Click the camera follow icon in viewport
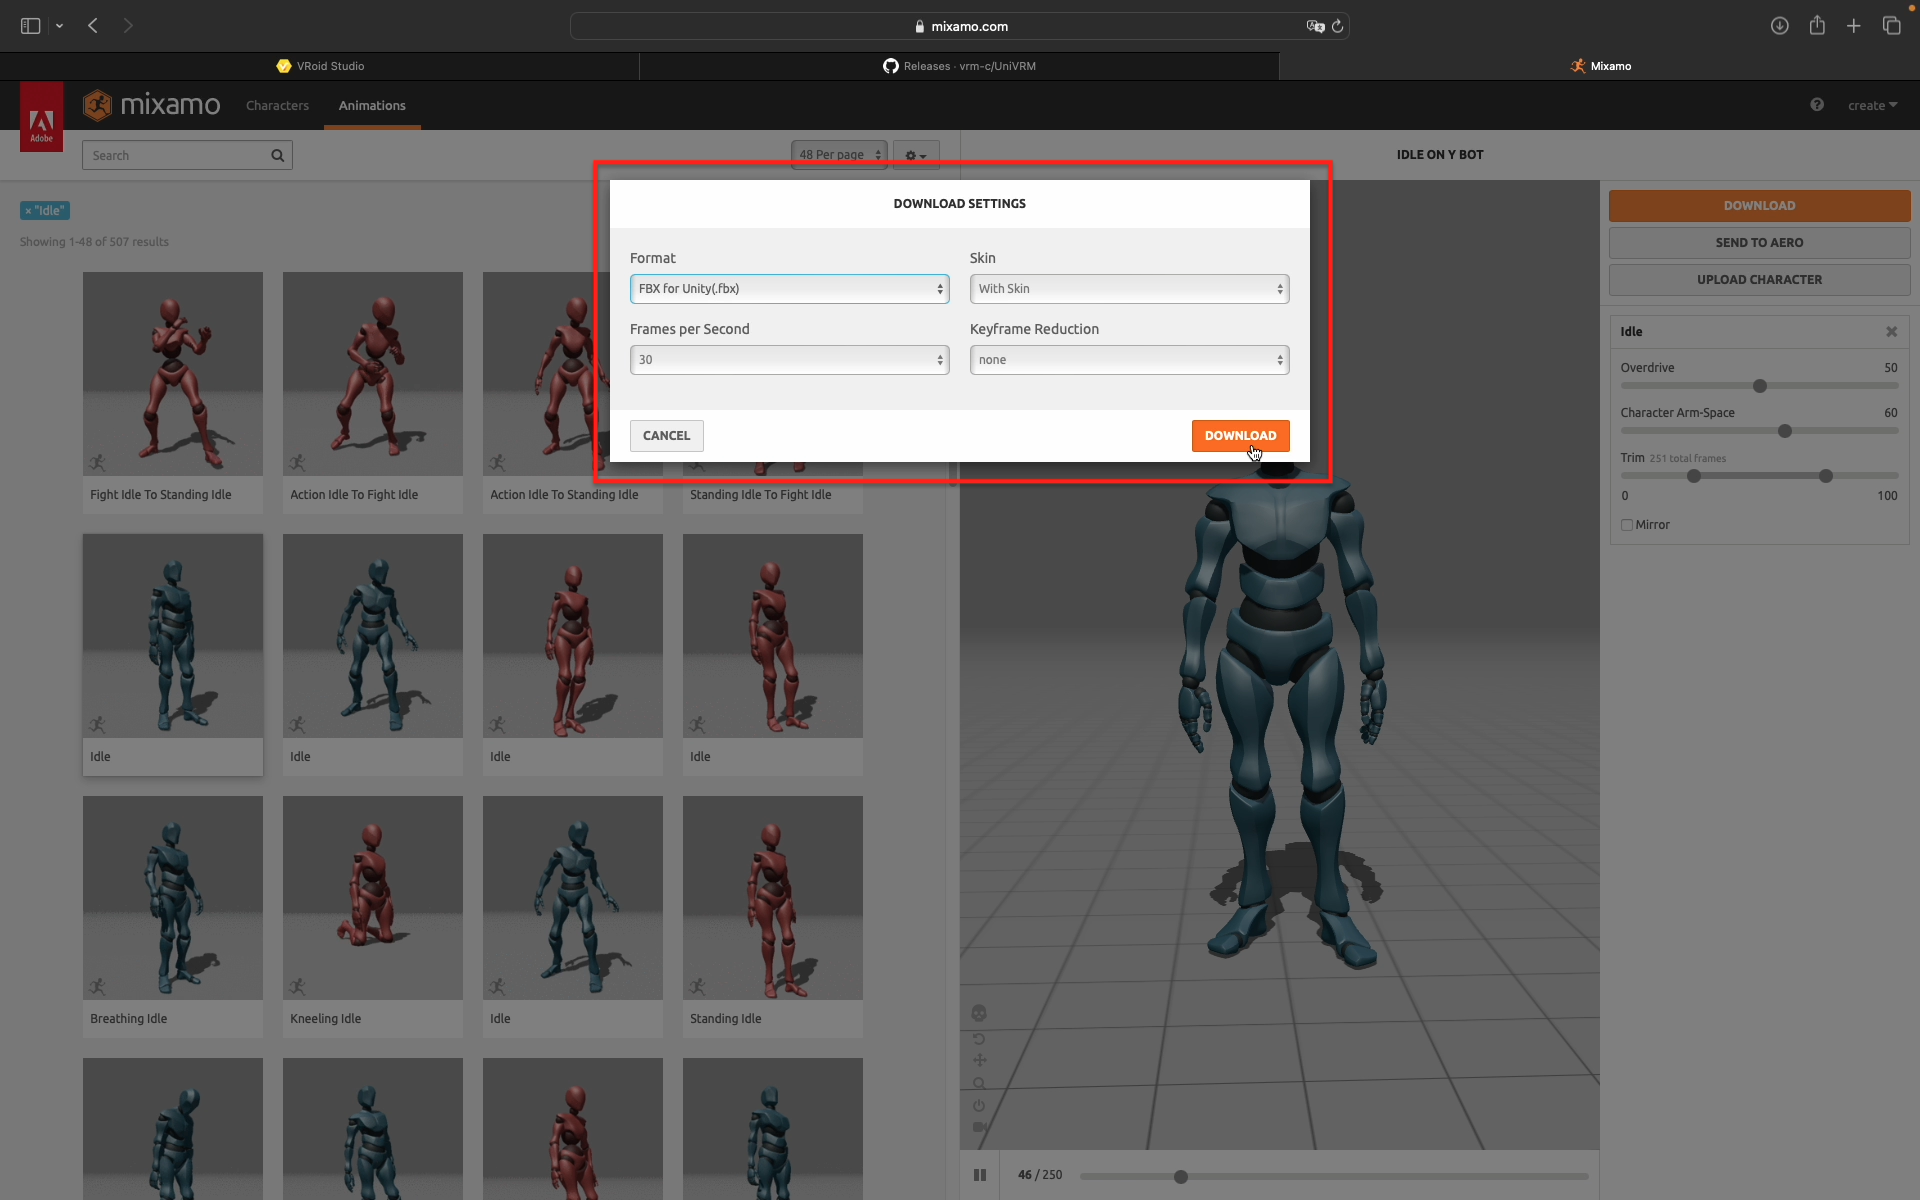Viewport: 1920px width, 1200px height. (979, 1127)
